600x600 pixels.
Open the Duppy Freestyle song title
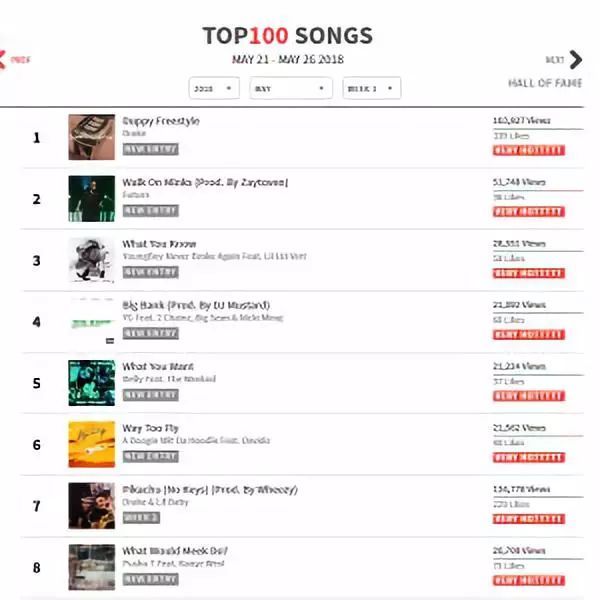point(161,121)
